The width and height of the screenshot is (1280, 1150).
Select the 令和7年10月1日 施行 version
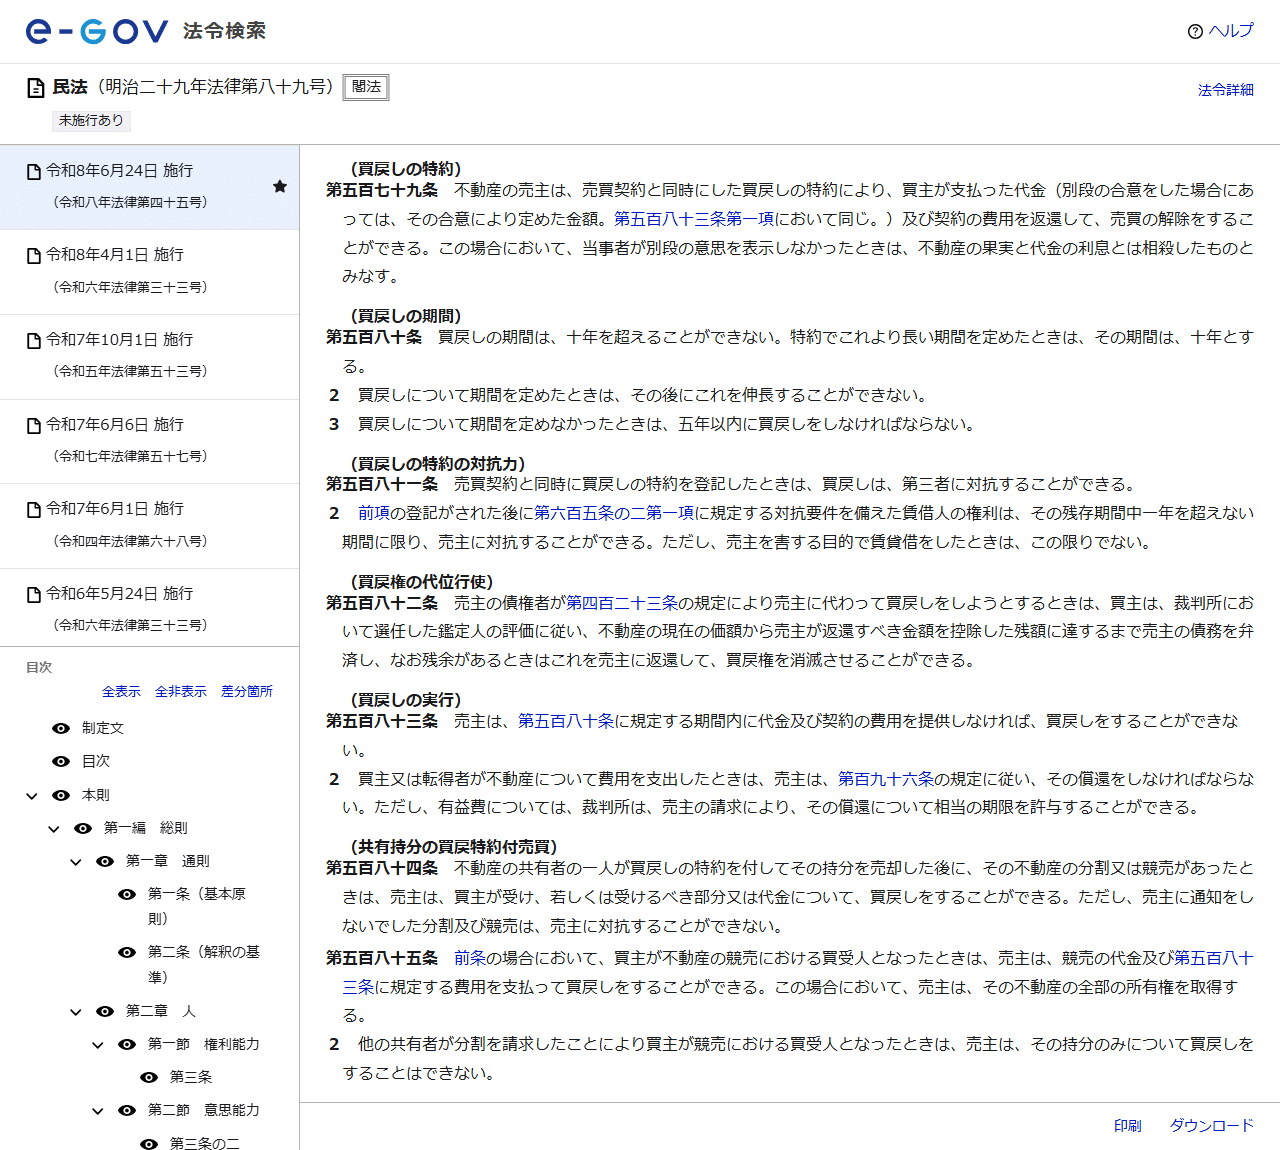coord(149,357)
